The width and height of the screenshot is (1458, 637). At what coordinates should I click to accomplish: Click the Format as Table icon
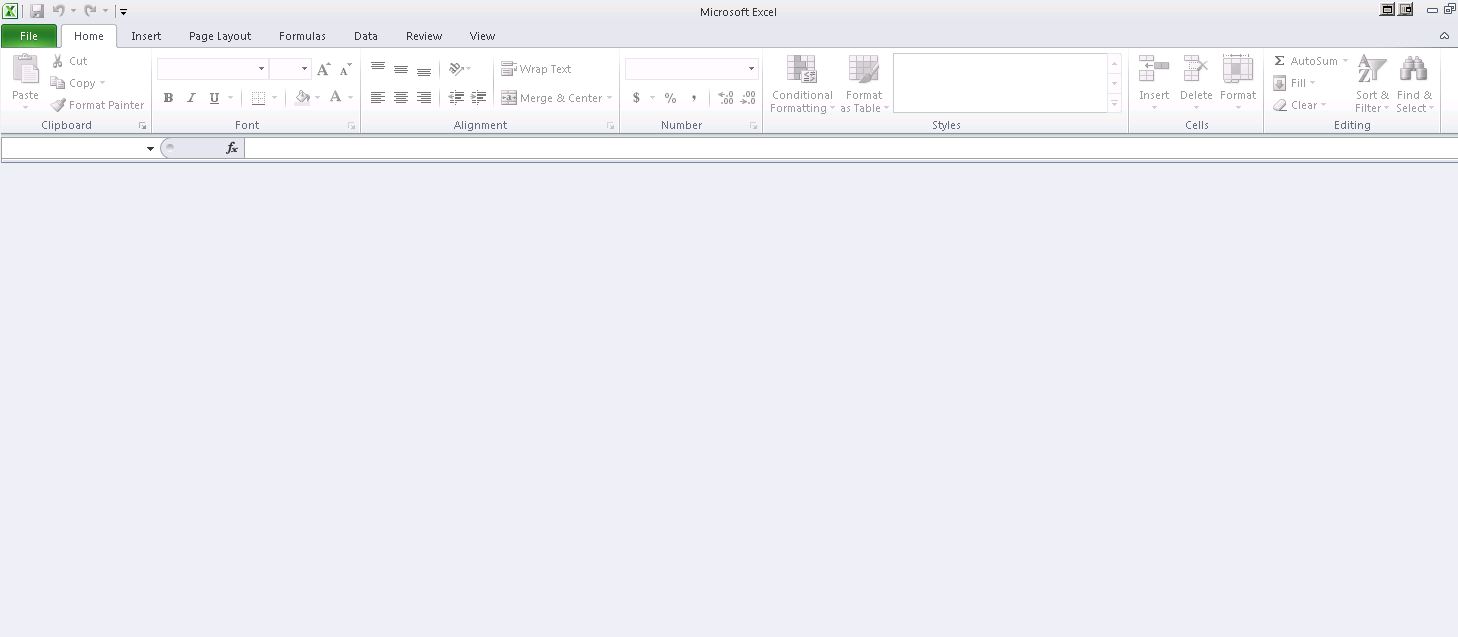pyautogui.click(x=863, y=70)
